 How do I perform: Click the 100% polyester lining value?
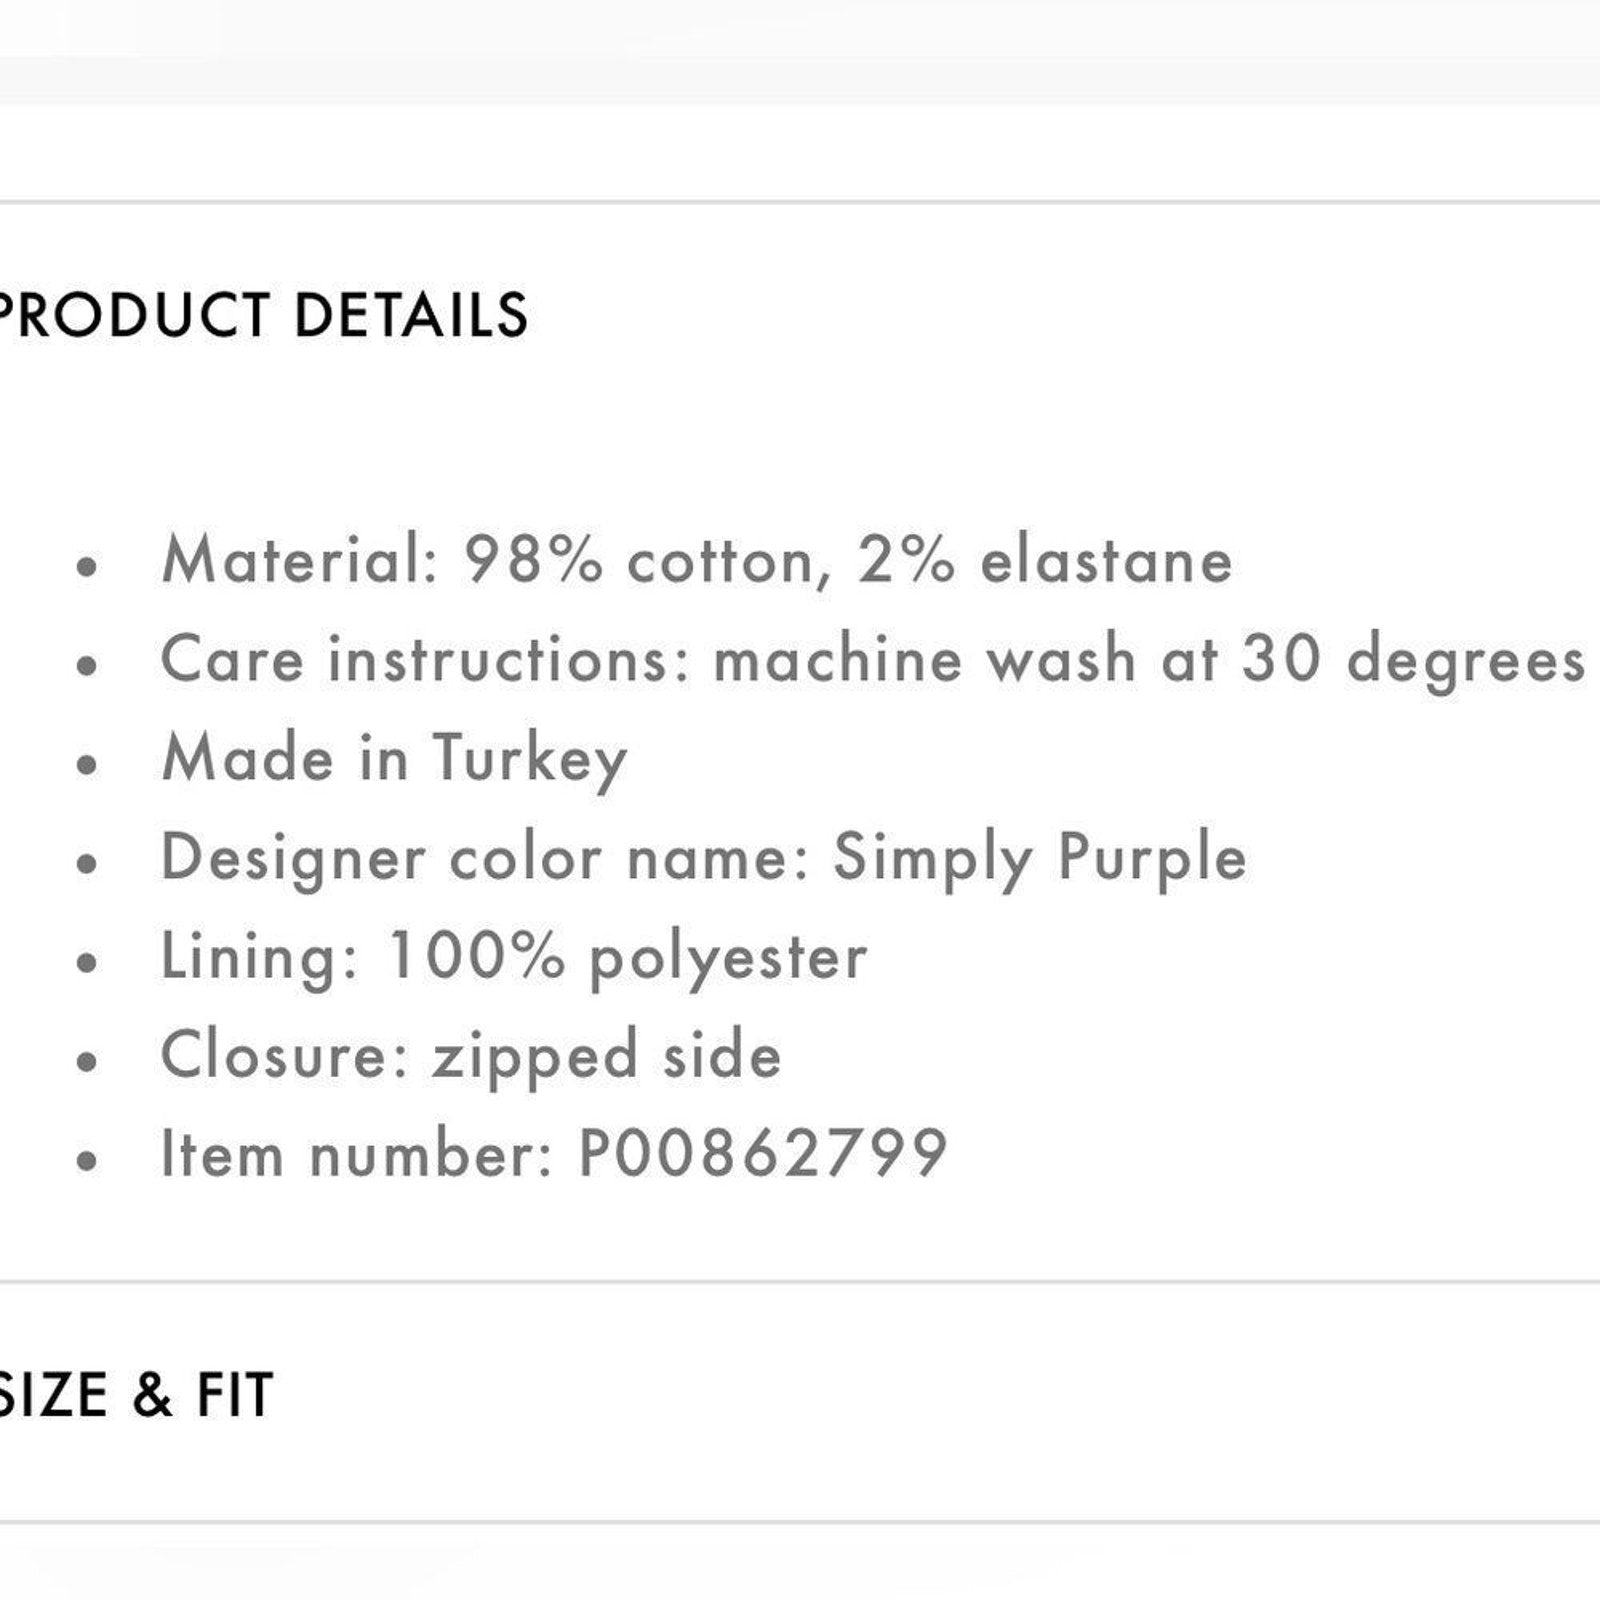pos(627,958)
